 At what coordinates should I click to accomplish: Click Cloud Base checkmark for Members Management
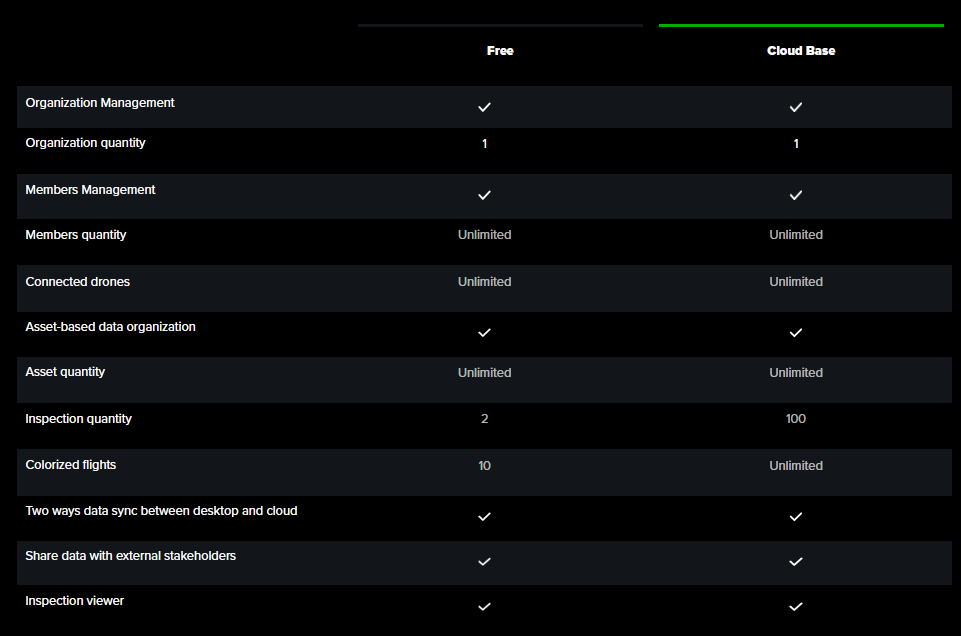[x=796, y=195]
